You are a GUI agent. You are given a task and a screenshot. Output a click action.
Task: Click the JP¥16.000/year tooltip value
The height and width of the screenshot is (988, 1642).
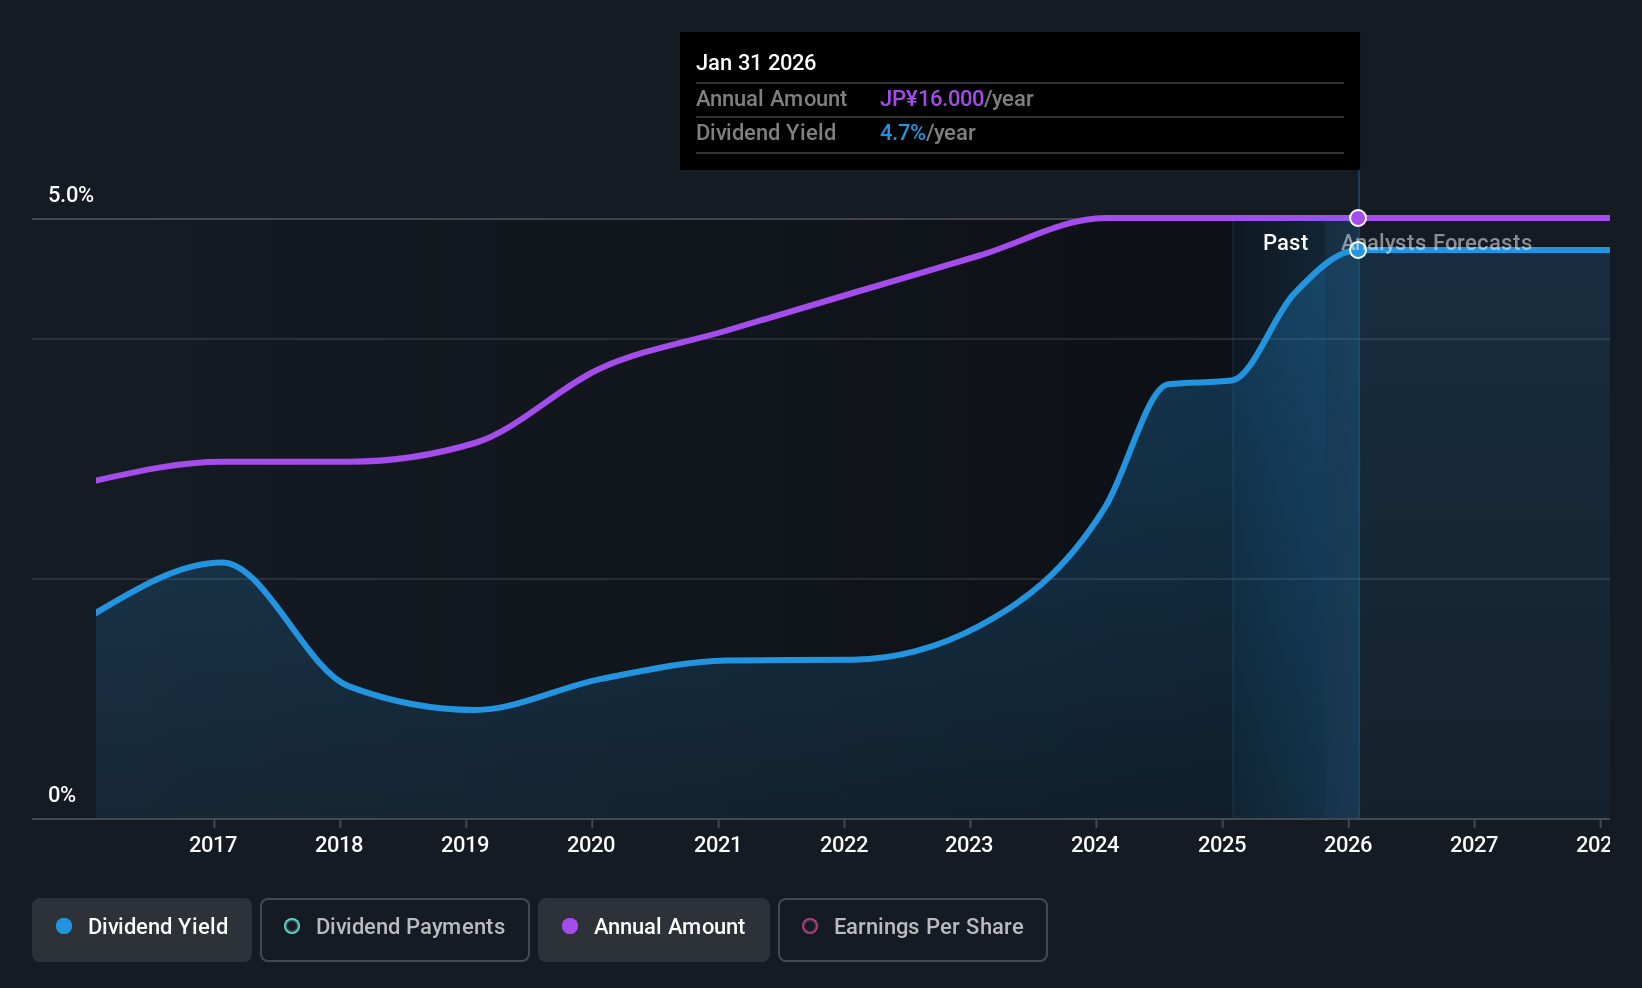click(956, 98)
